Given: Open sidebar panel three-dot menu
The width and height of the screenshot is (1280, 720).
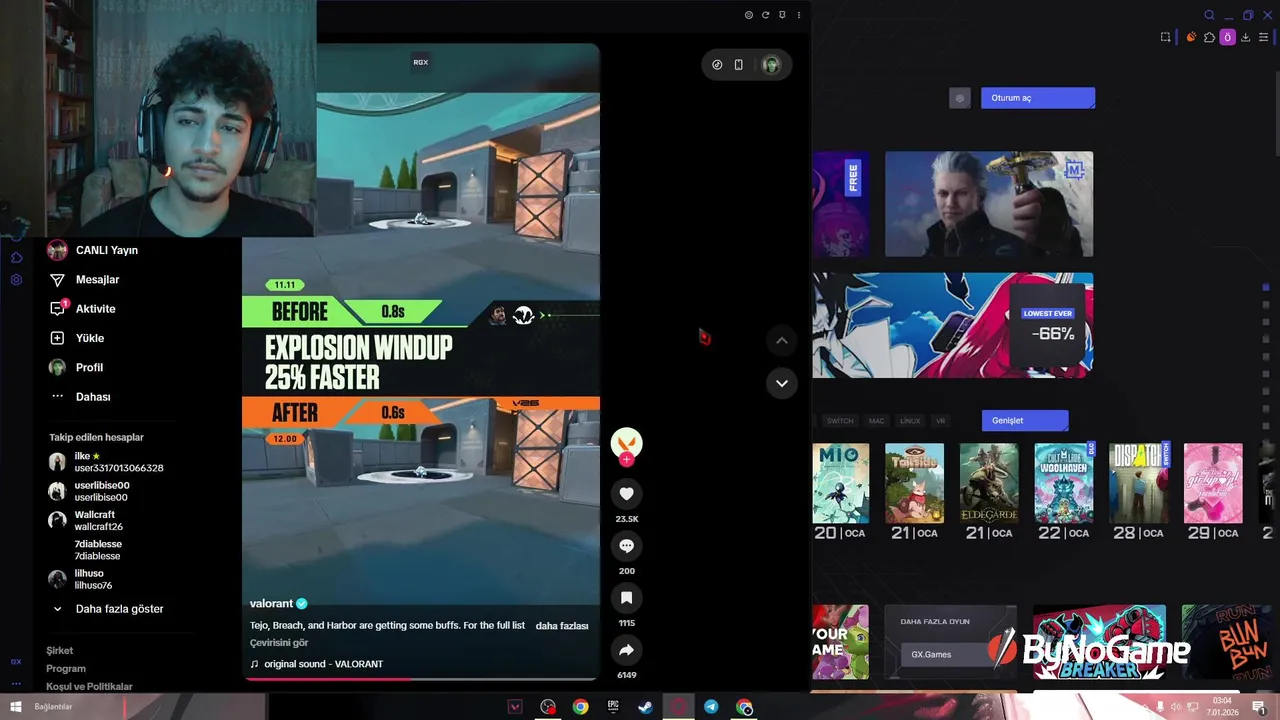Looking at the screenshot, I should 798,15.
